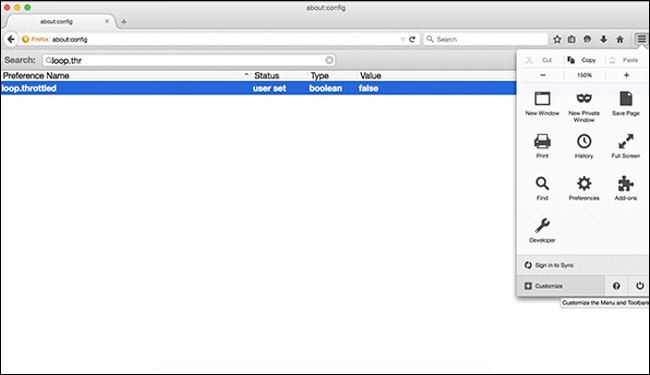The width and height of the screenshot is (650, 375).
Task: Go to the Home page icon
Action: 620,39
